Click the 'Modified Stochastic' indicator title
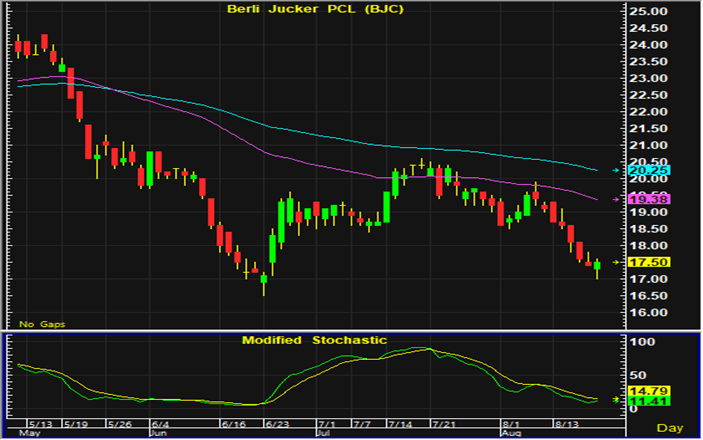703x440 pixels. pyautogui.click(x=314, y=340)
